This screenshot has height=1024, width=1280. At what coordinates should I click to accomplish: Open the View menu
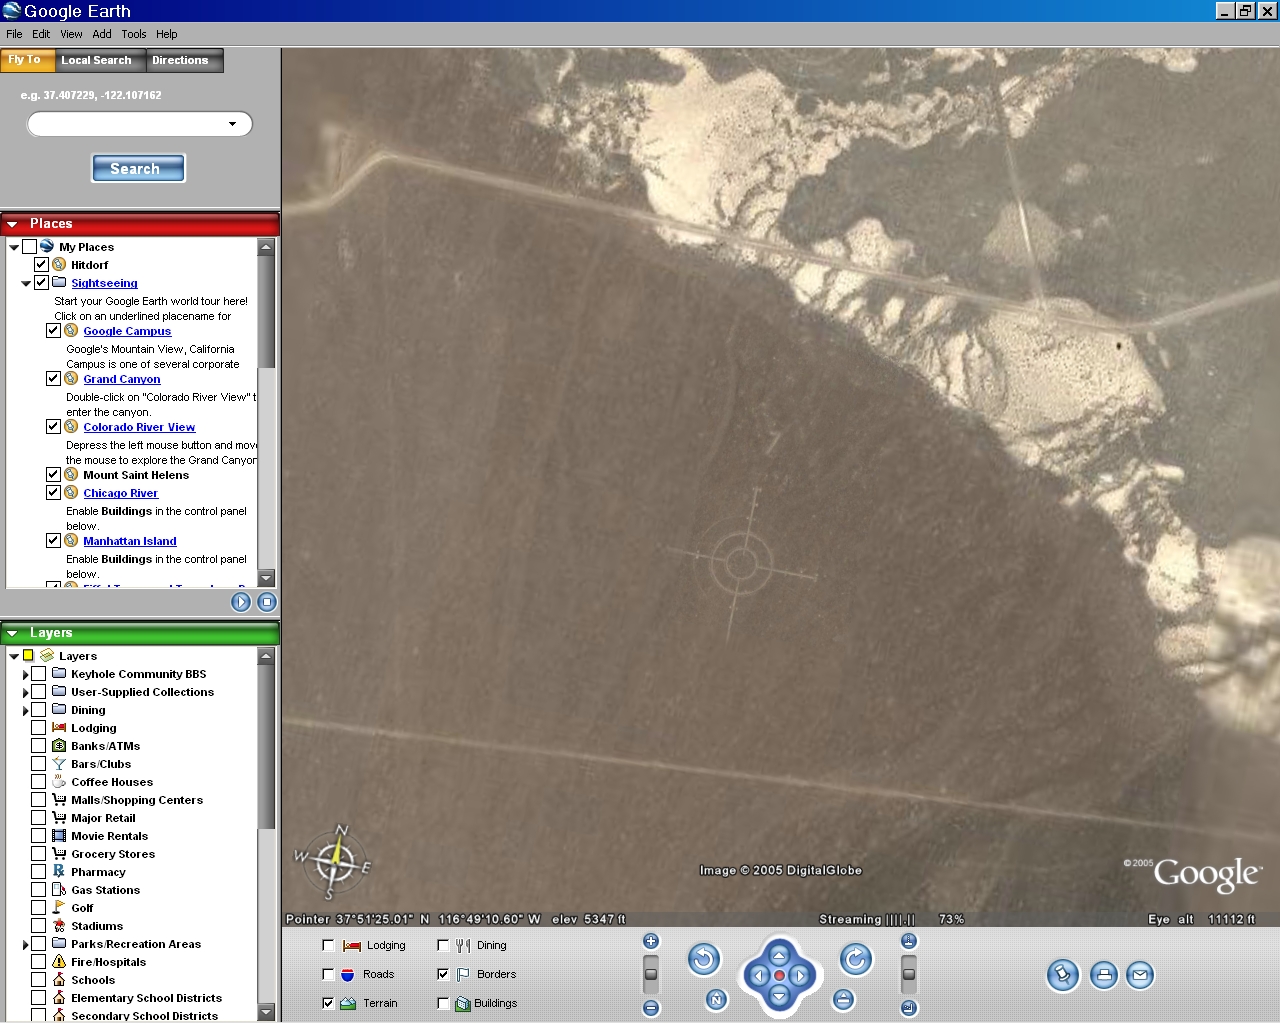click(71, 34)
